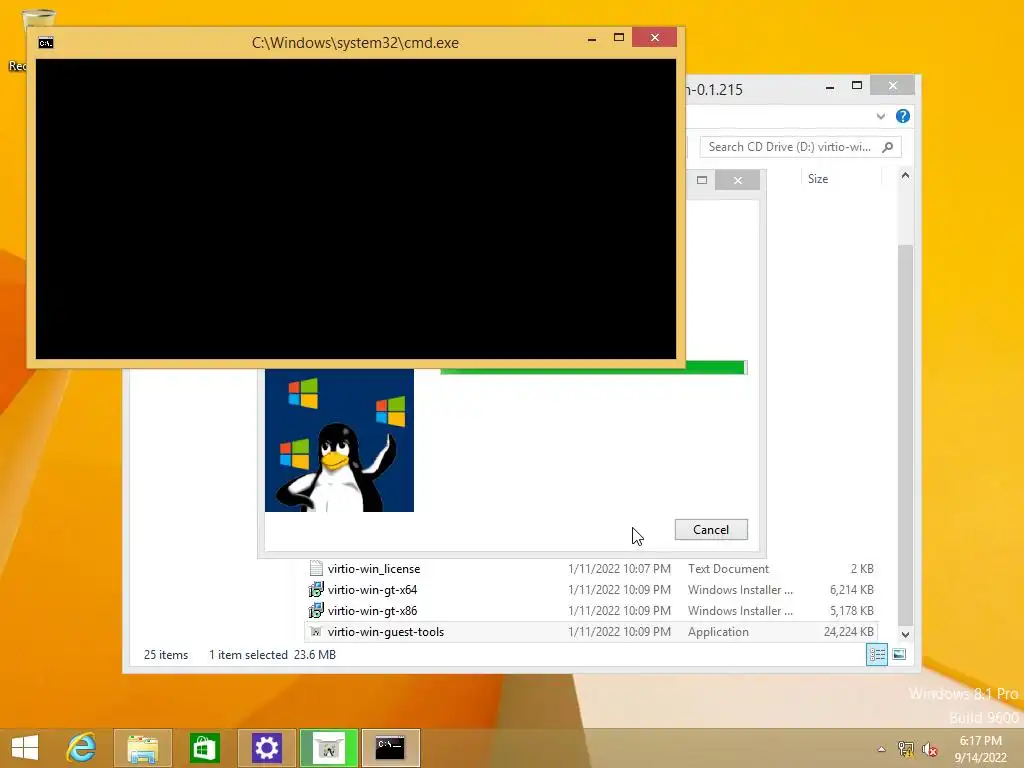Click the virtio-win_license text document icon
Image resolution: width=1024 pixels, height=768 pixels.
[316, 568]
